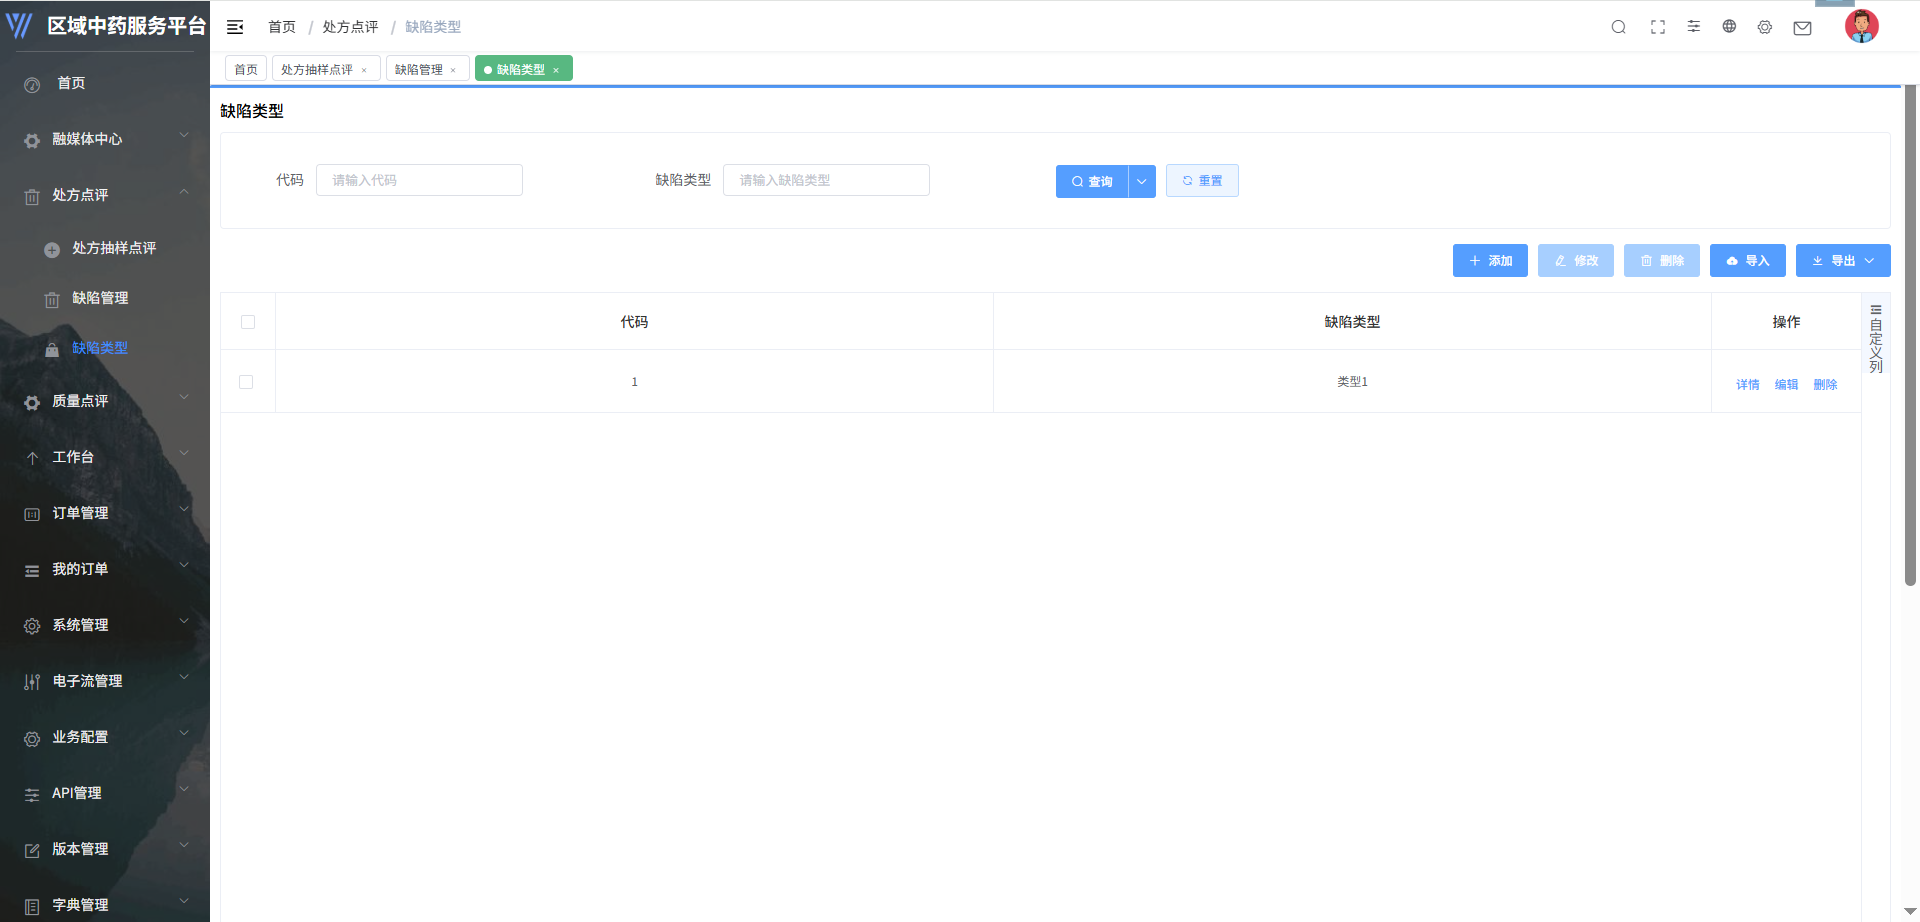The height and width of the screenshot is (922, 1920).
Task: Click the vertical page scrollbar
Action: [1910, 335]
